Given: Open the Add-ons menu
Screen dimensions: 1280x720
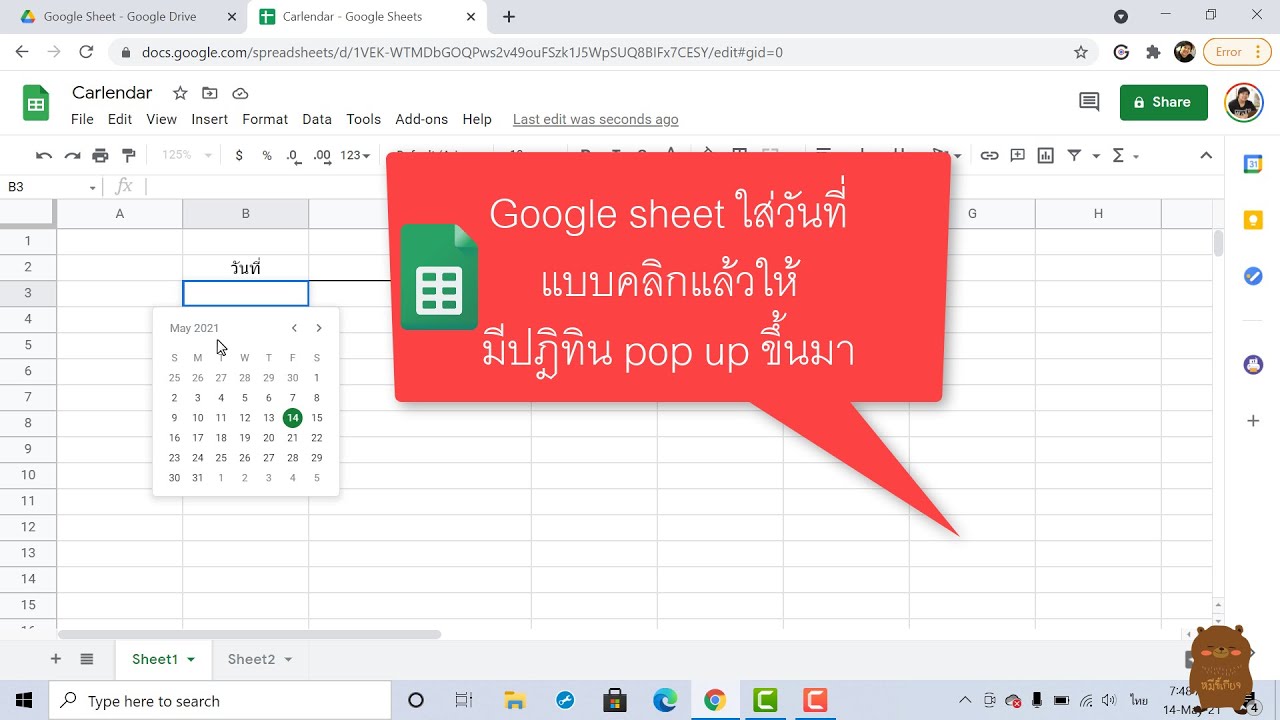Looking at the screenshot, I should click(422, 119).
